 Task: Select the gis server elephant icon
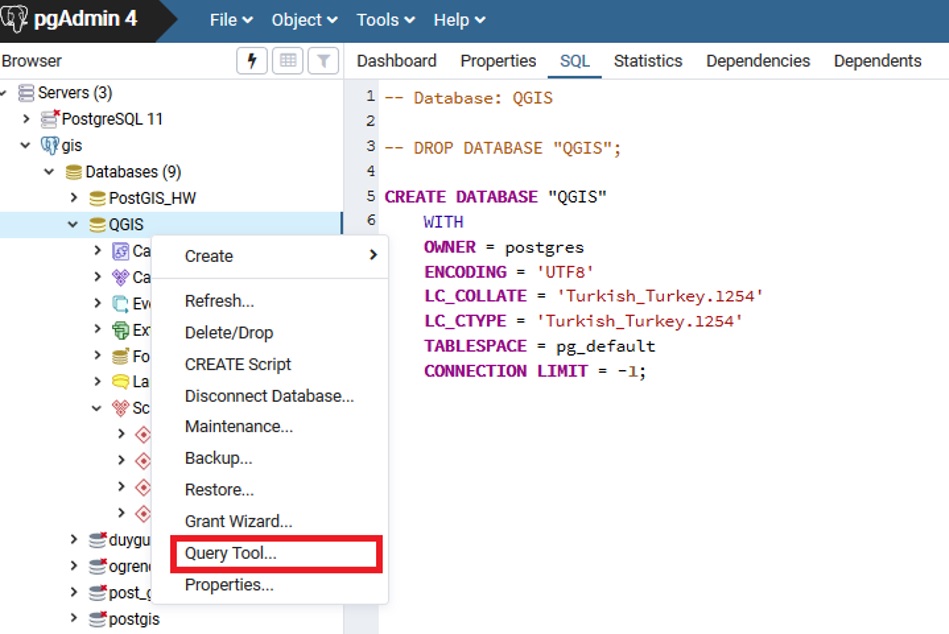coord(49,146)
